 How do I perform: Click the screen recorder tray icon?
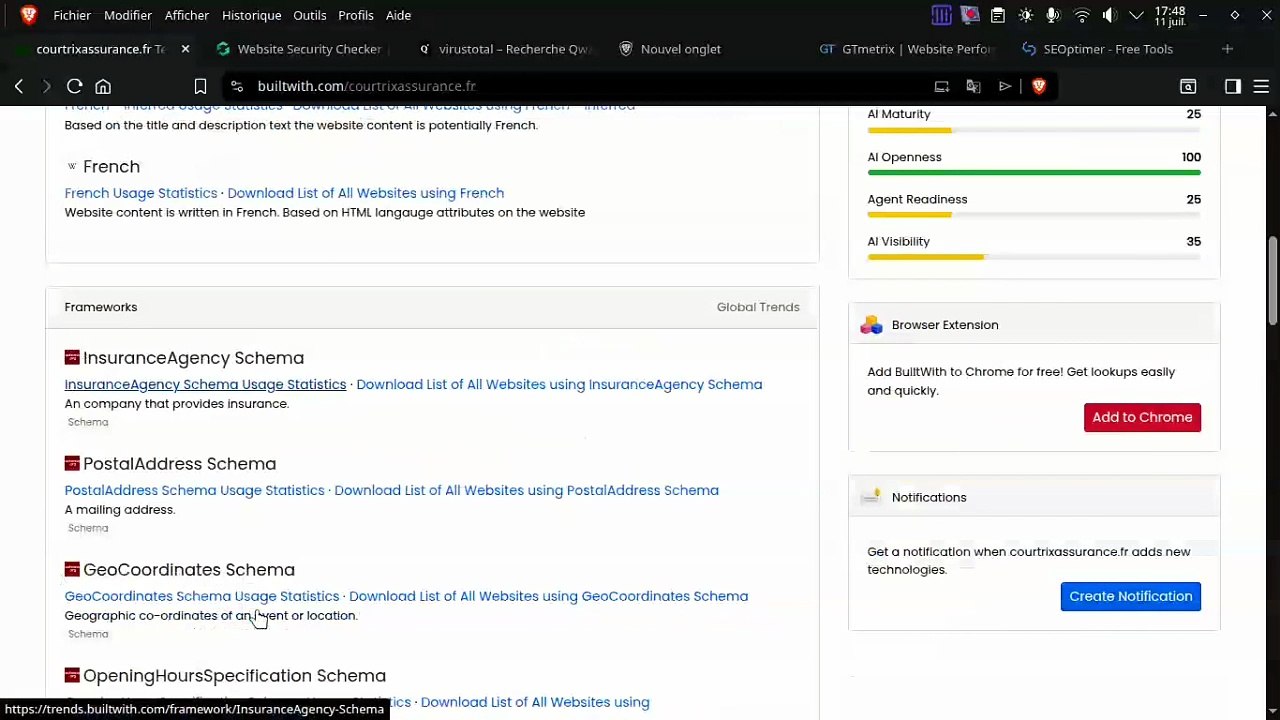tap(970, 15)
